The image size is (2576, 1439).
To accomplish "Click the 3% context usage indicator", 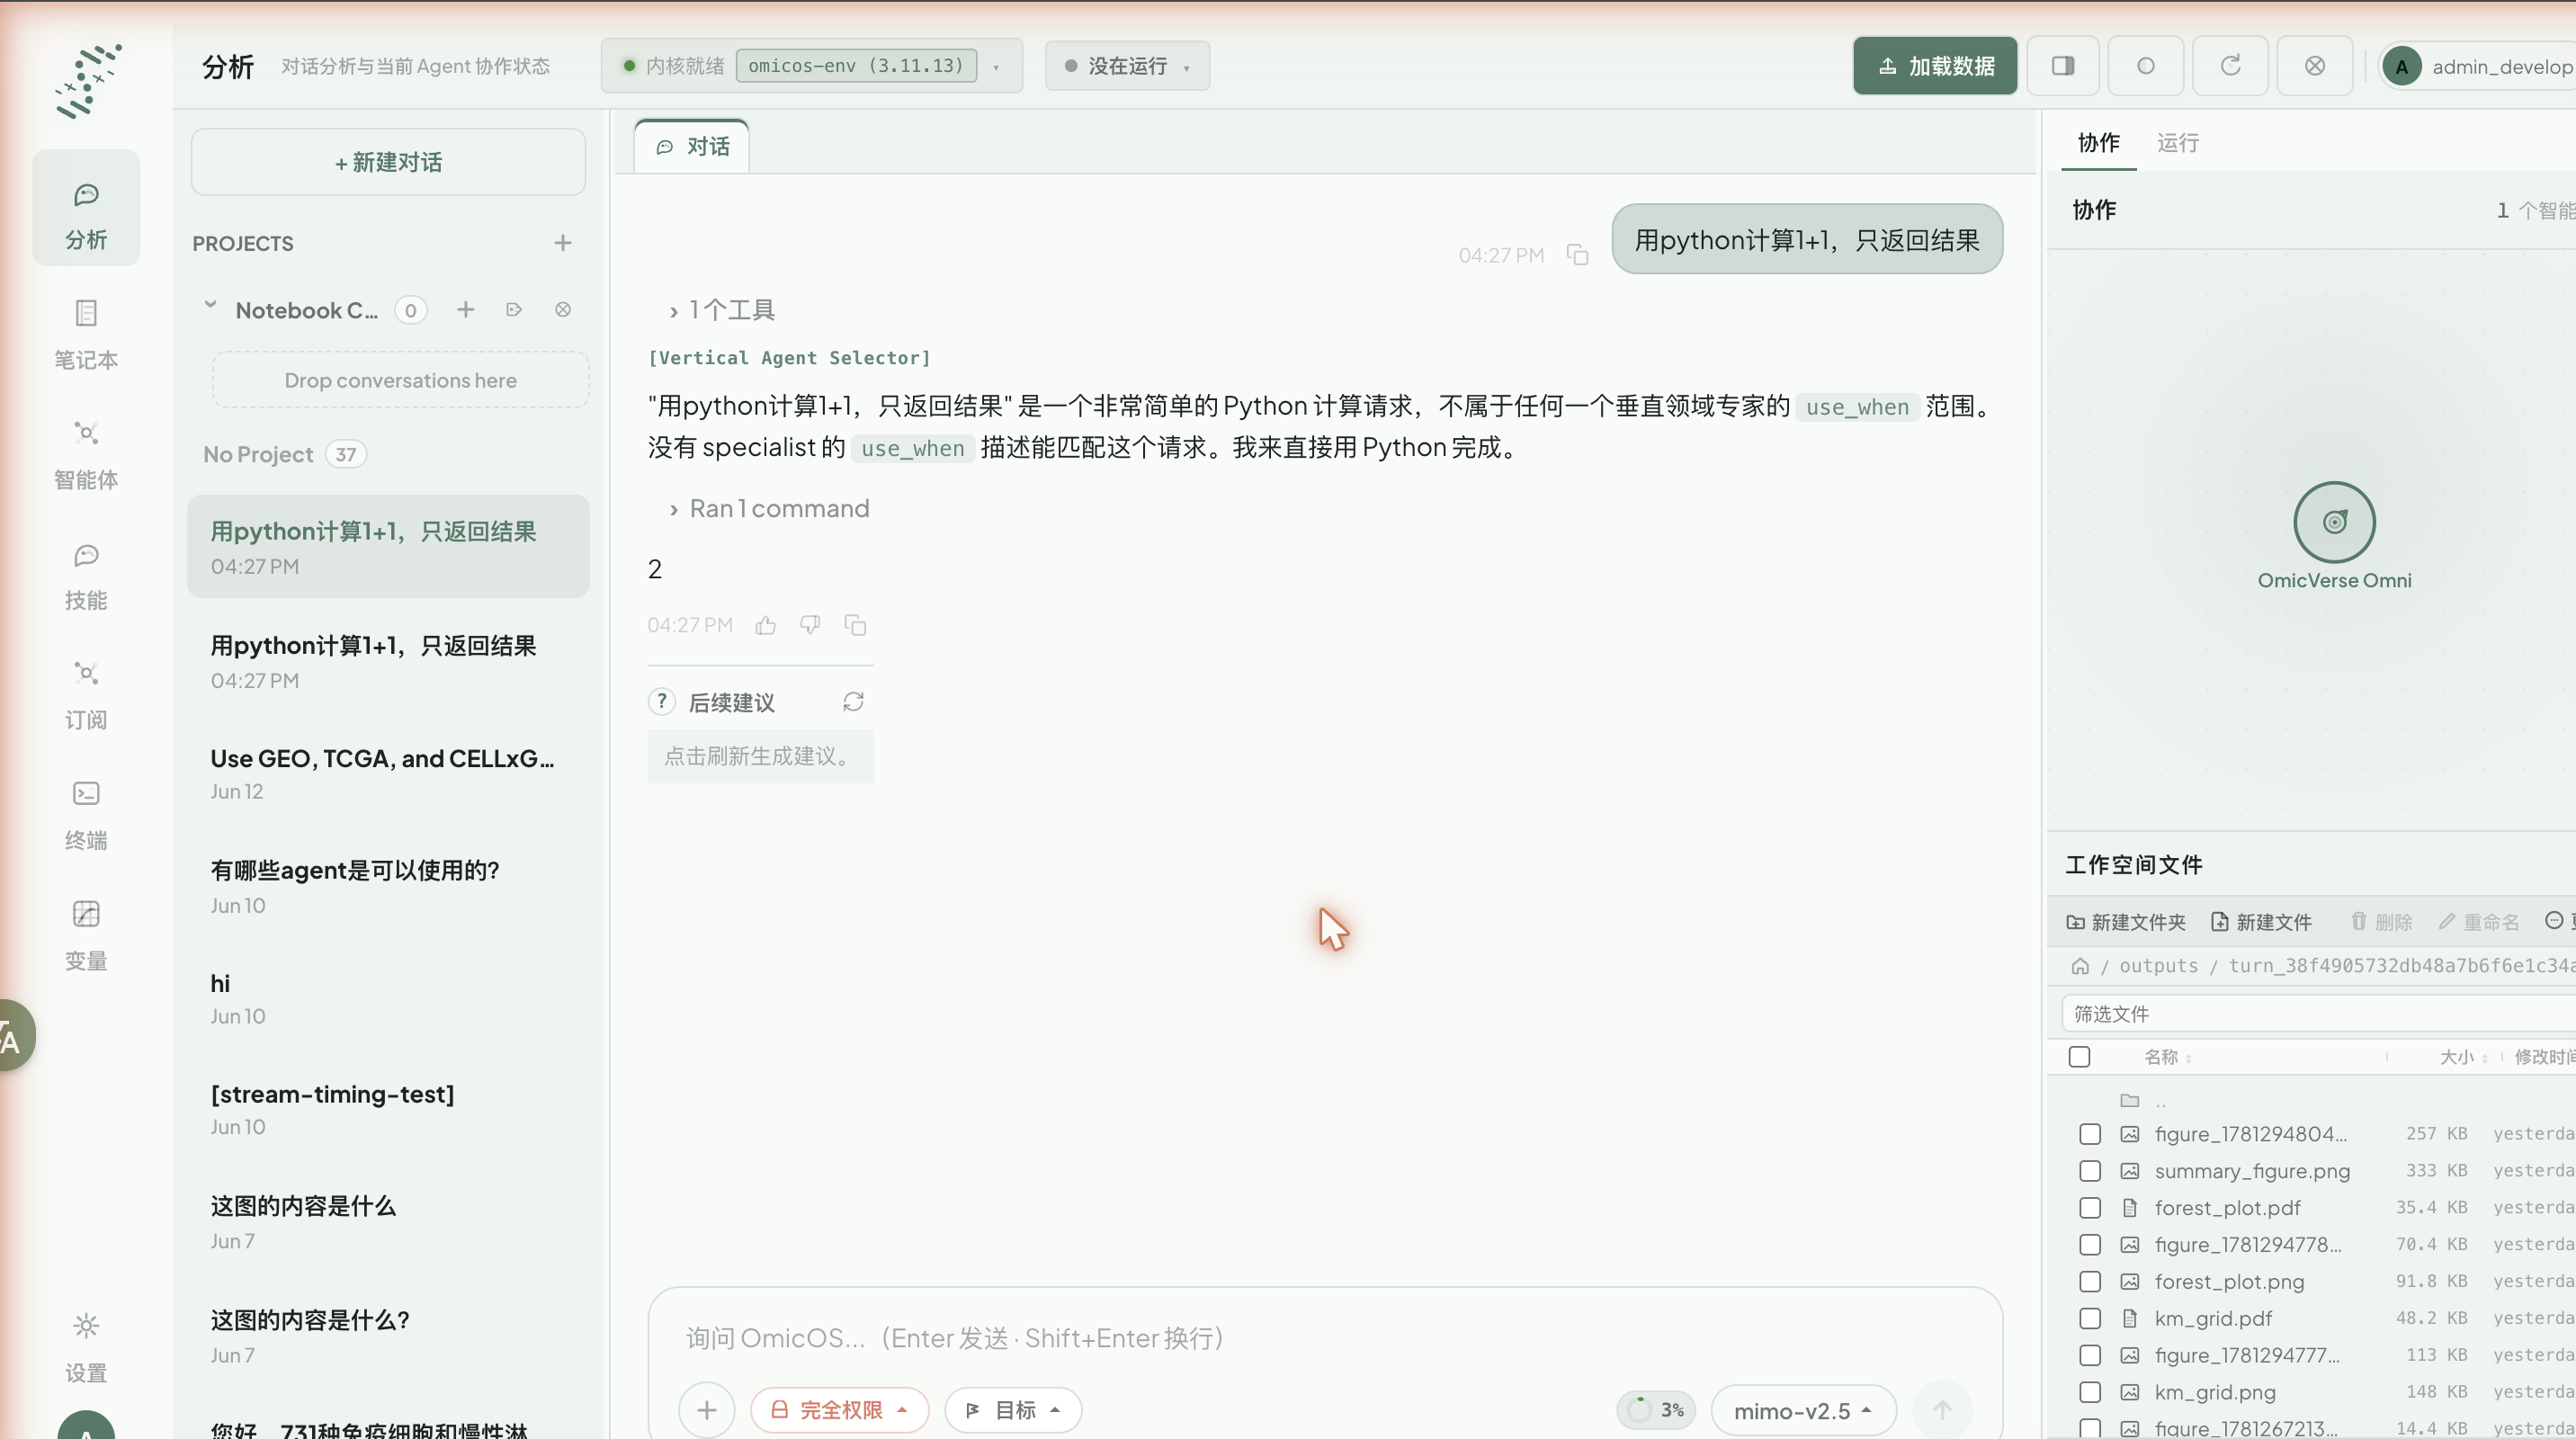I will point(1656,1410).
